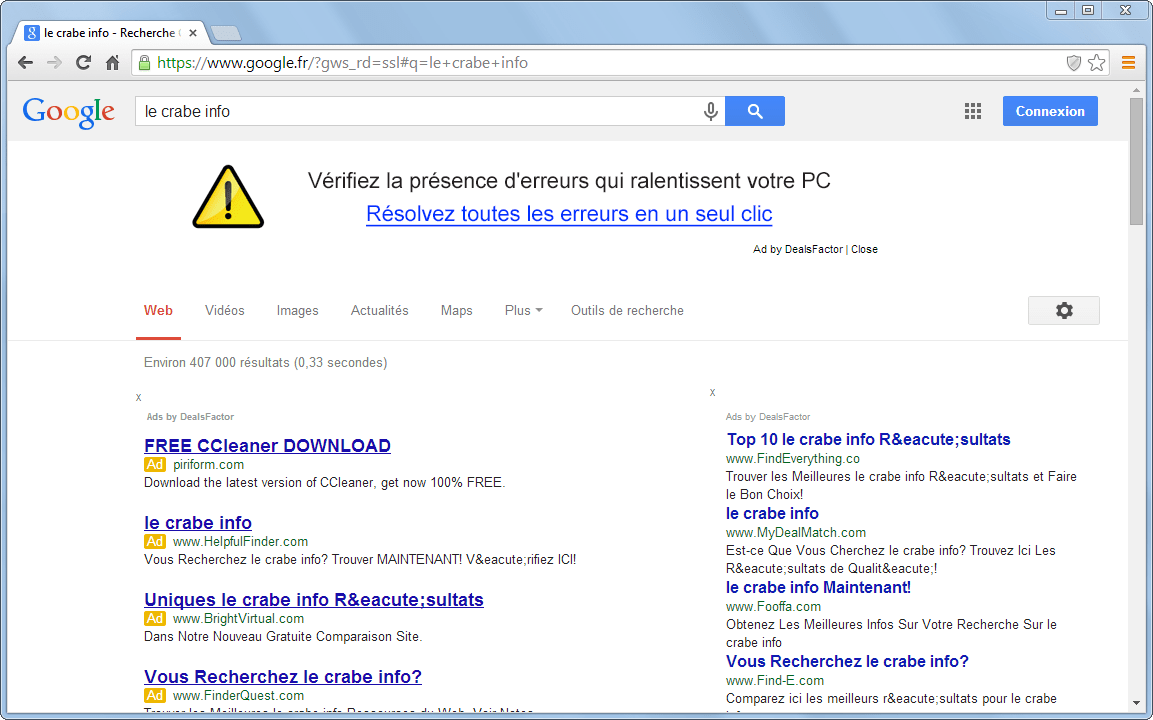Click the green SSL padlock icon
The width and height of the screenshot is (1153, 720).
click(145, 63)
